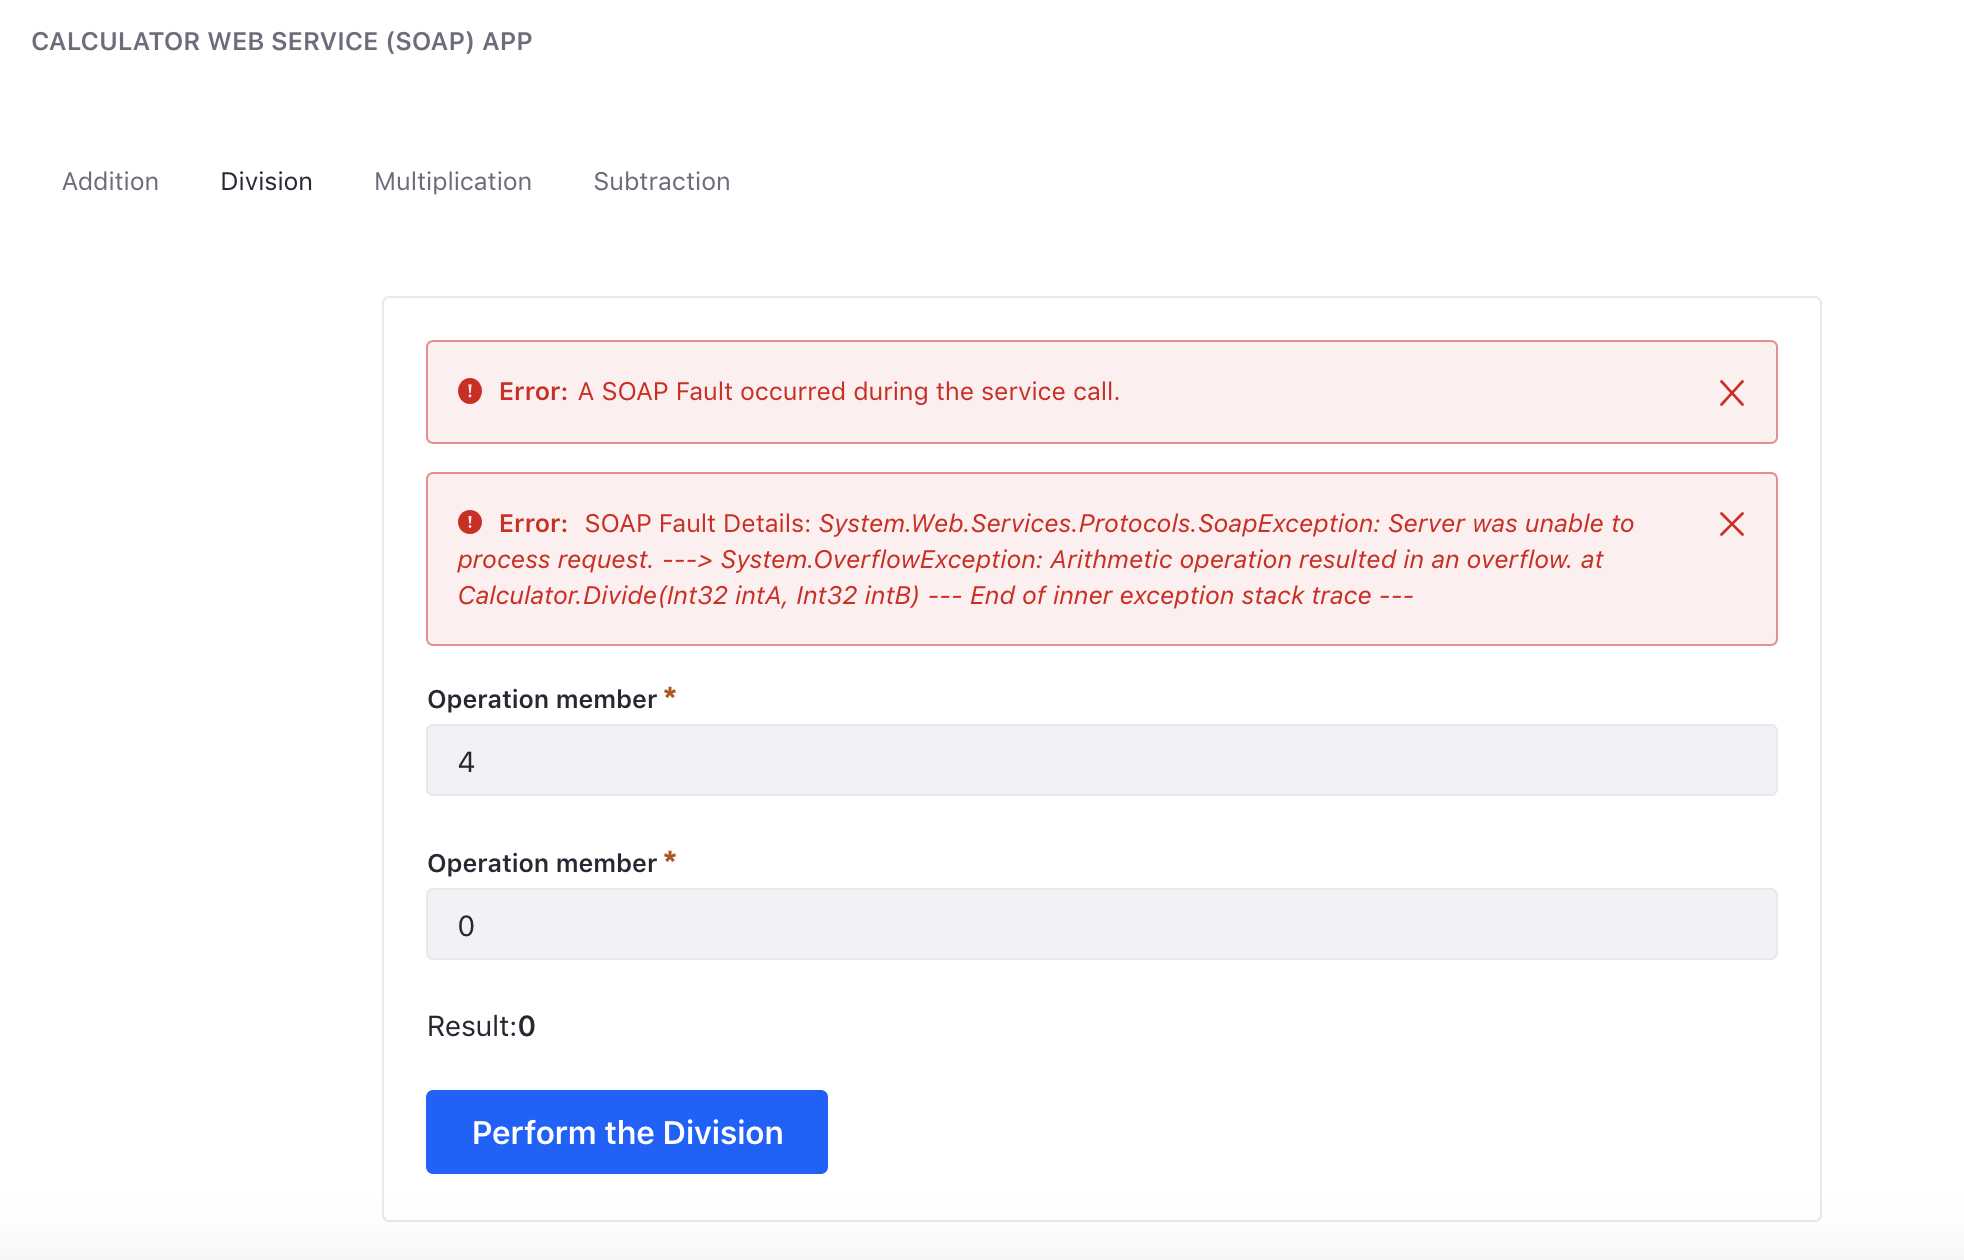Click the Perform the Division button

[627, 1132]
